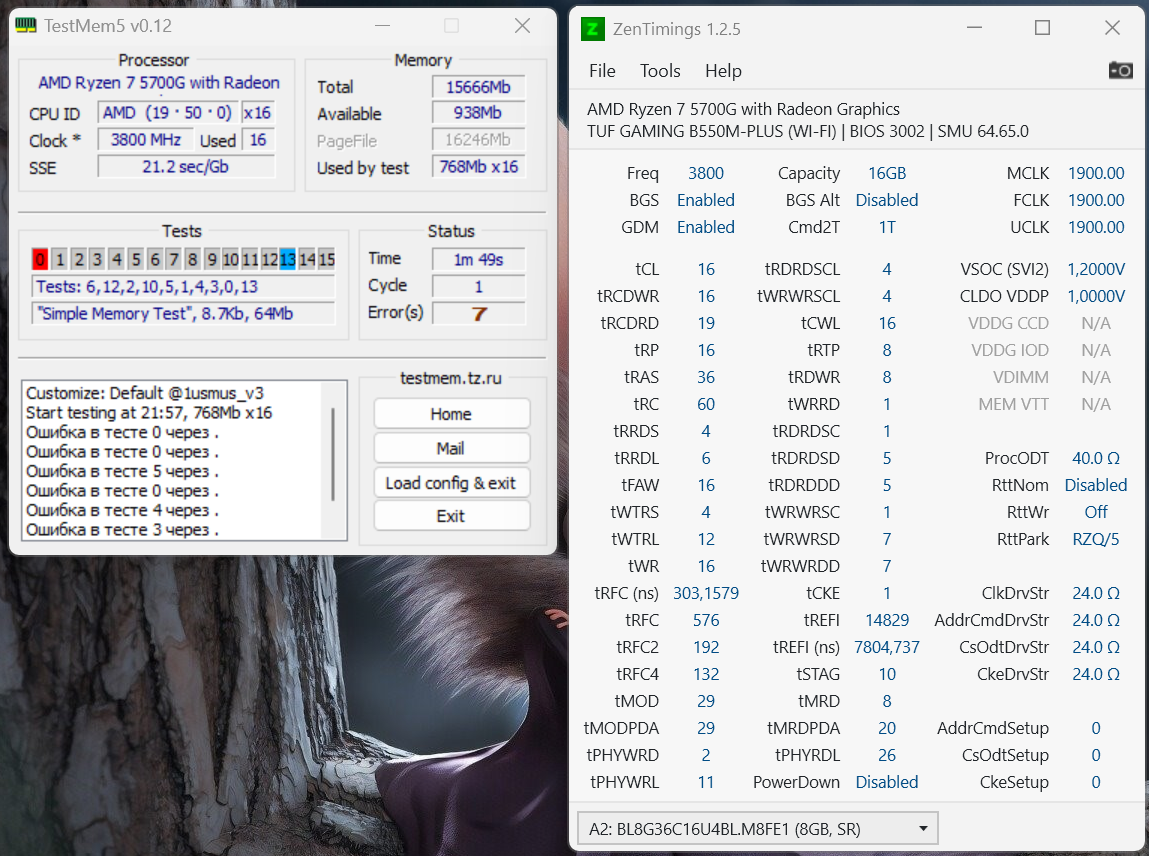This screenshot has width=1149, height=856.
Task: Click the Error(s) count field showing 7
Action: [x=479, y=314]
